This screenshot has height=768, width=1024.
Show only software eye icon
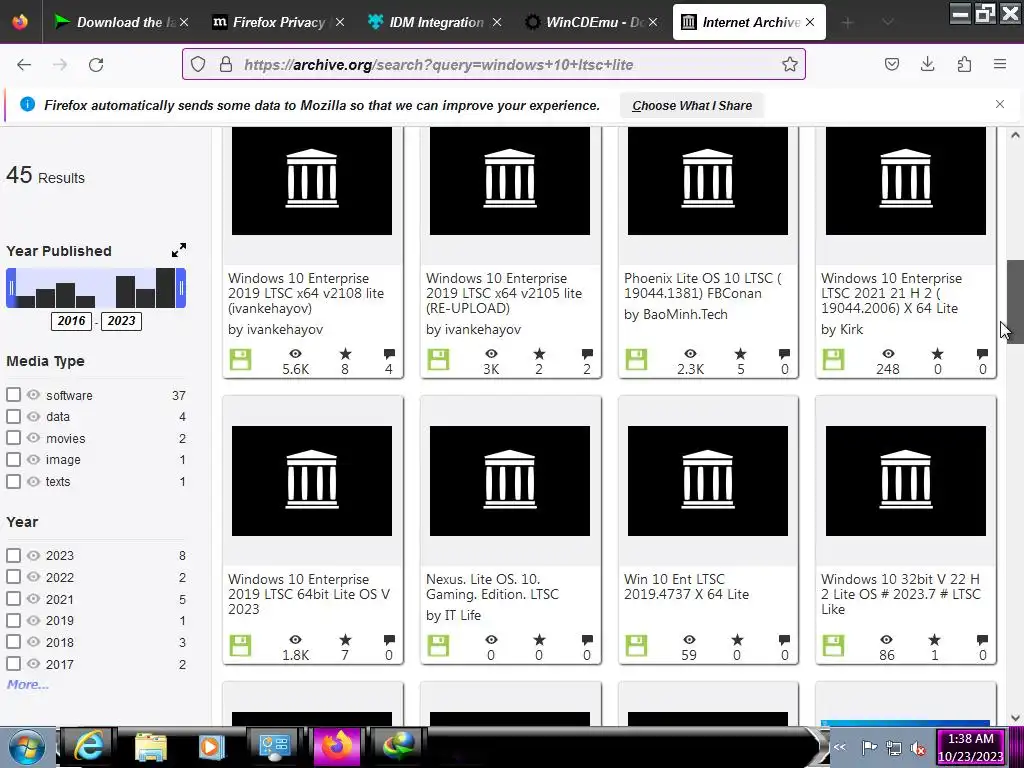click(33, 395)
